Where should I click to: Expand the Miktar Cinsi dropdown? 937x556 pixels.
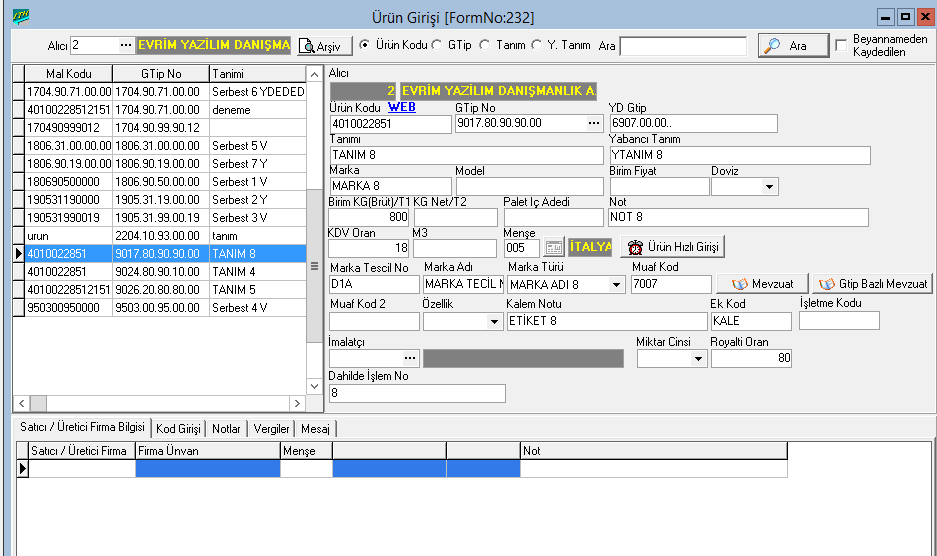(698, 359)
